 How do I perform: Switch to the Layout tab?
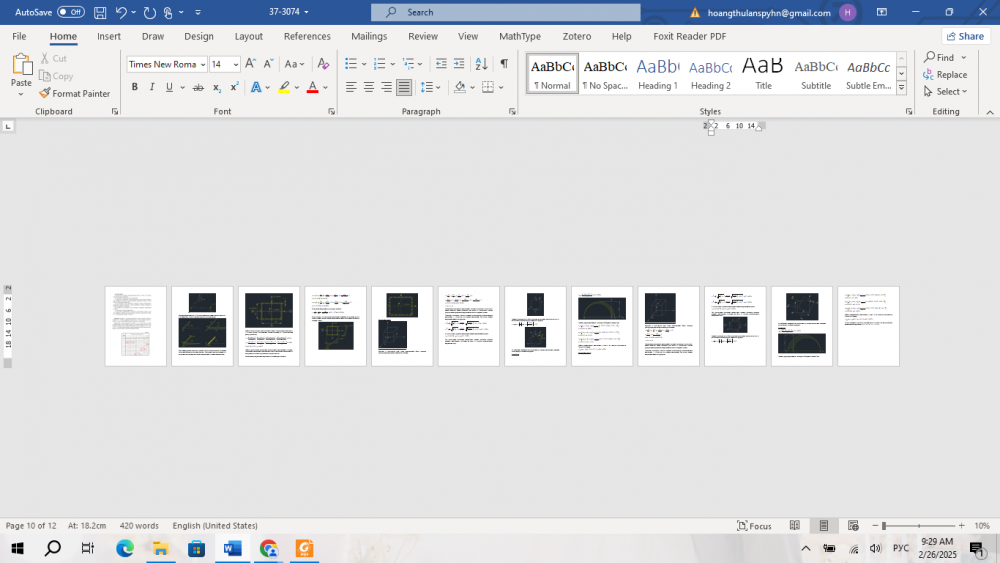tap(248, 36)
